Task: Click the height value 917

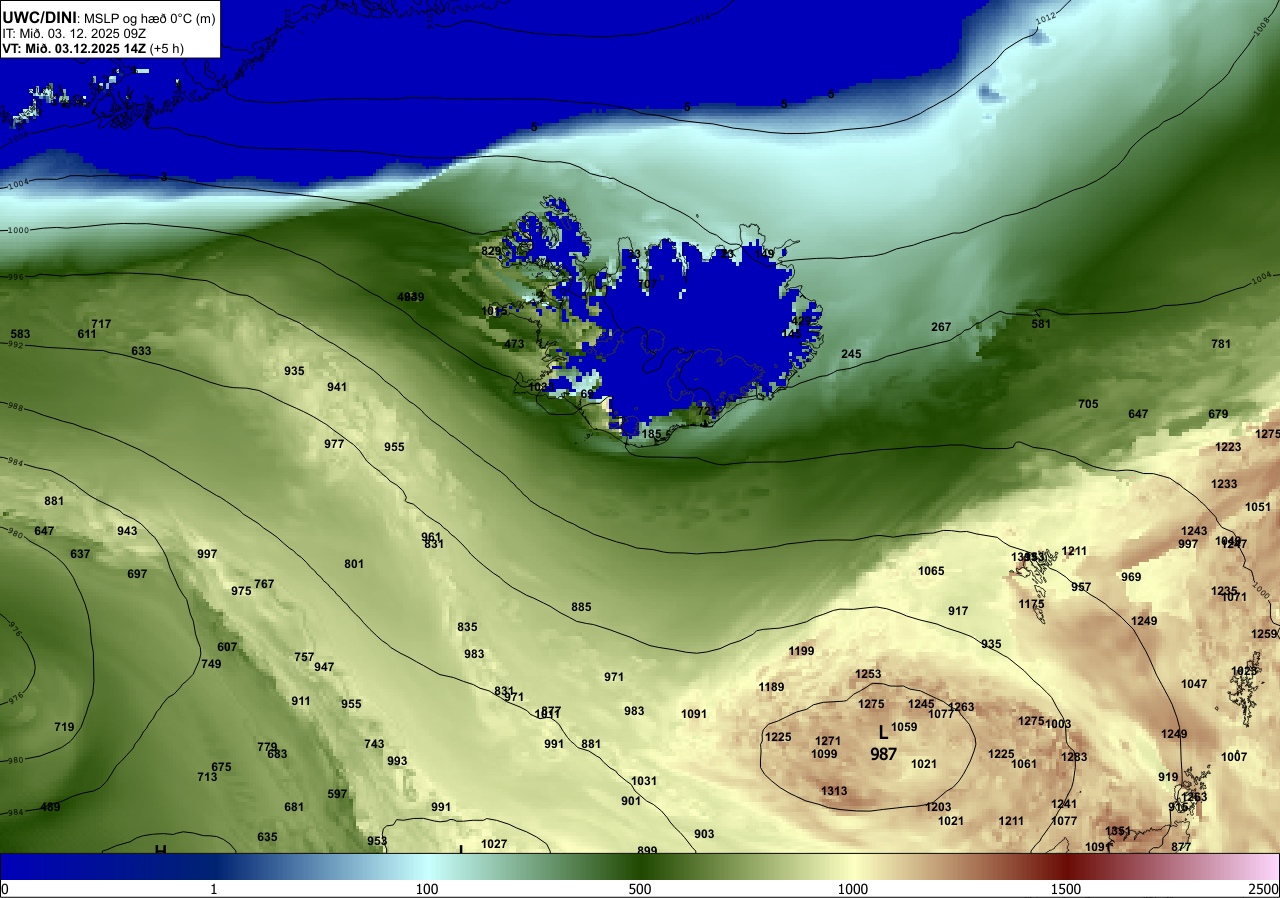Action: pos(958,611)
